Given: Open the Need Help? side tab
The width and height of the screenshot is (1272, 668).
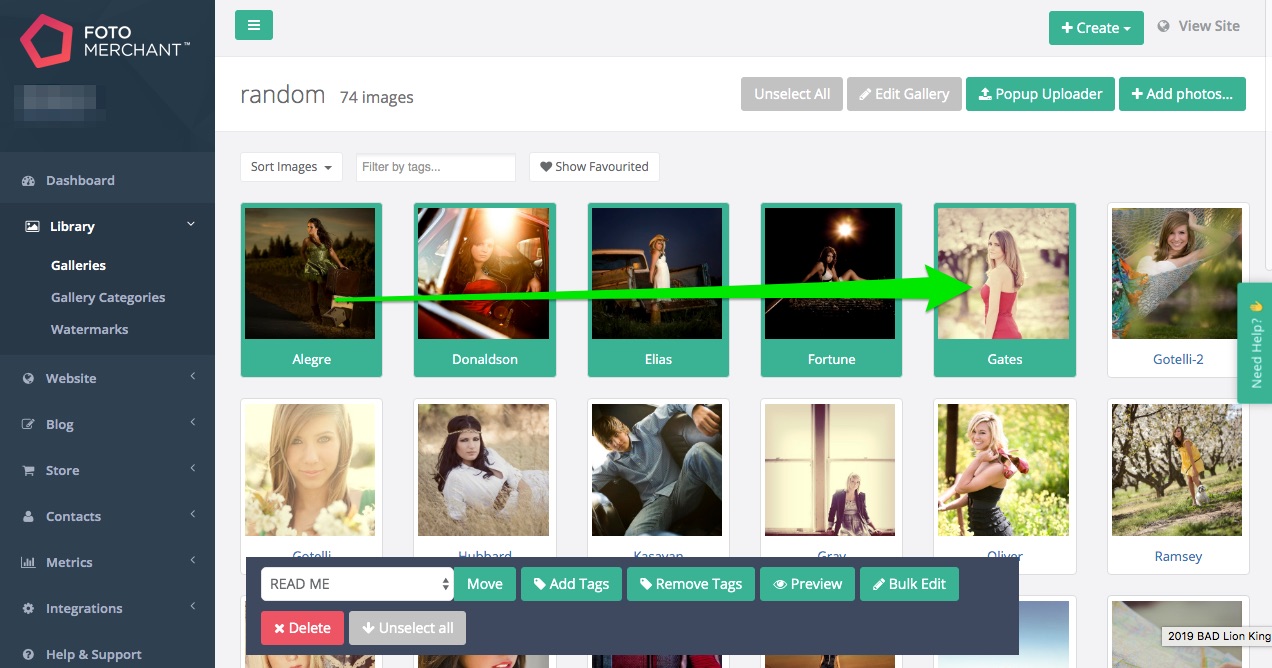Looking at the screenshot, I should 1255,343.
